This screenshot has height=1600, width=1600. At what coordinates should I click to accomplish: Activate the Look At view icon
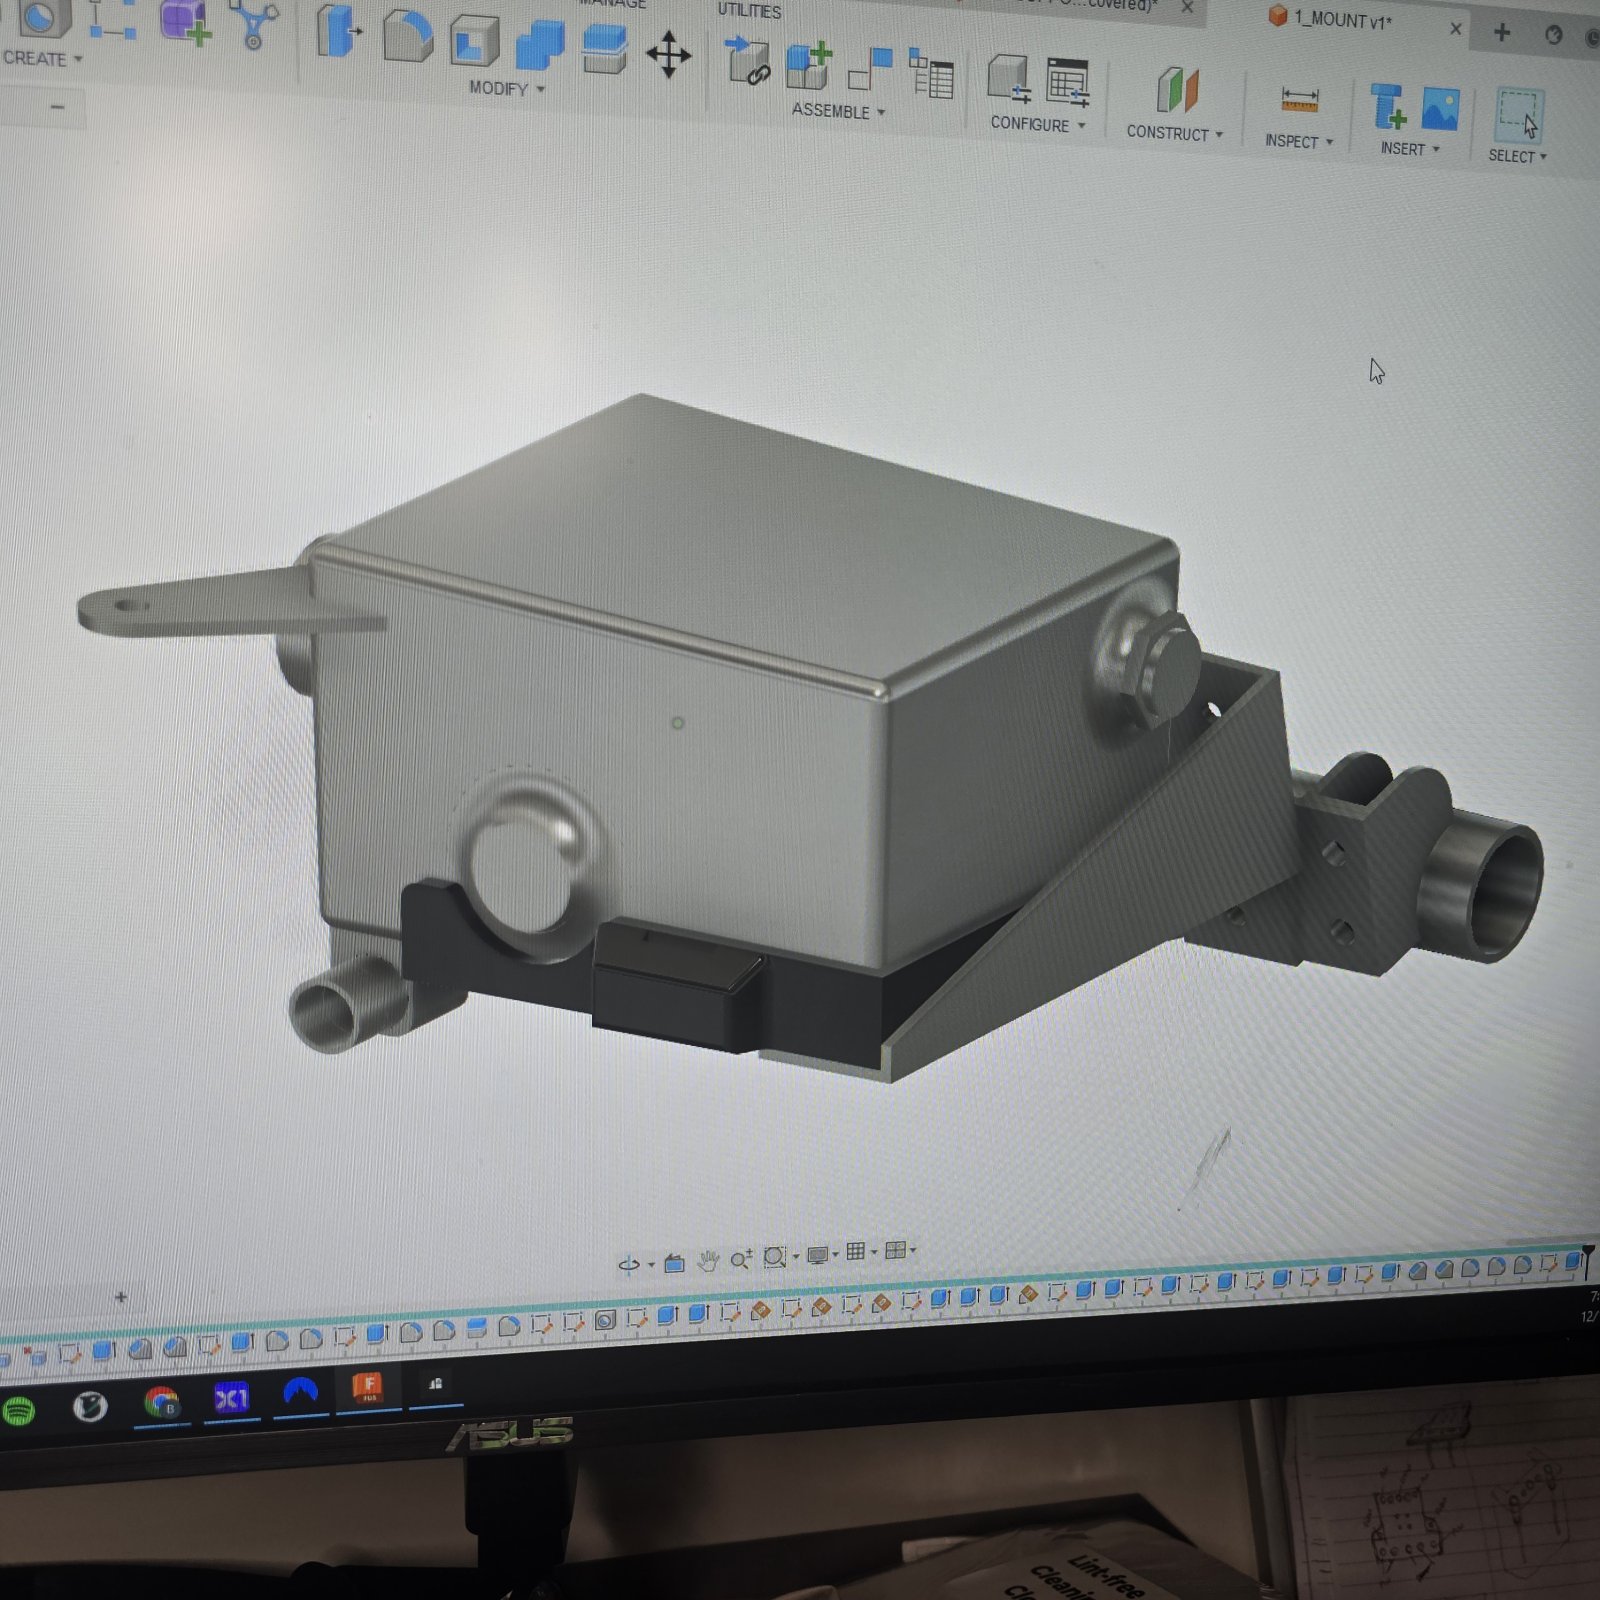point(674,1263)
